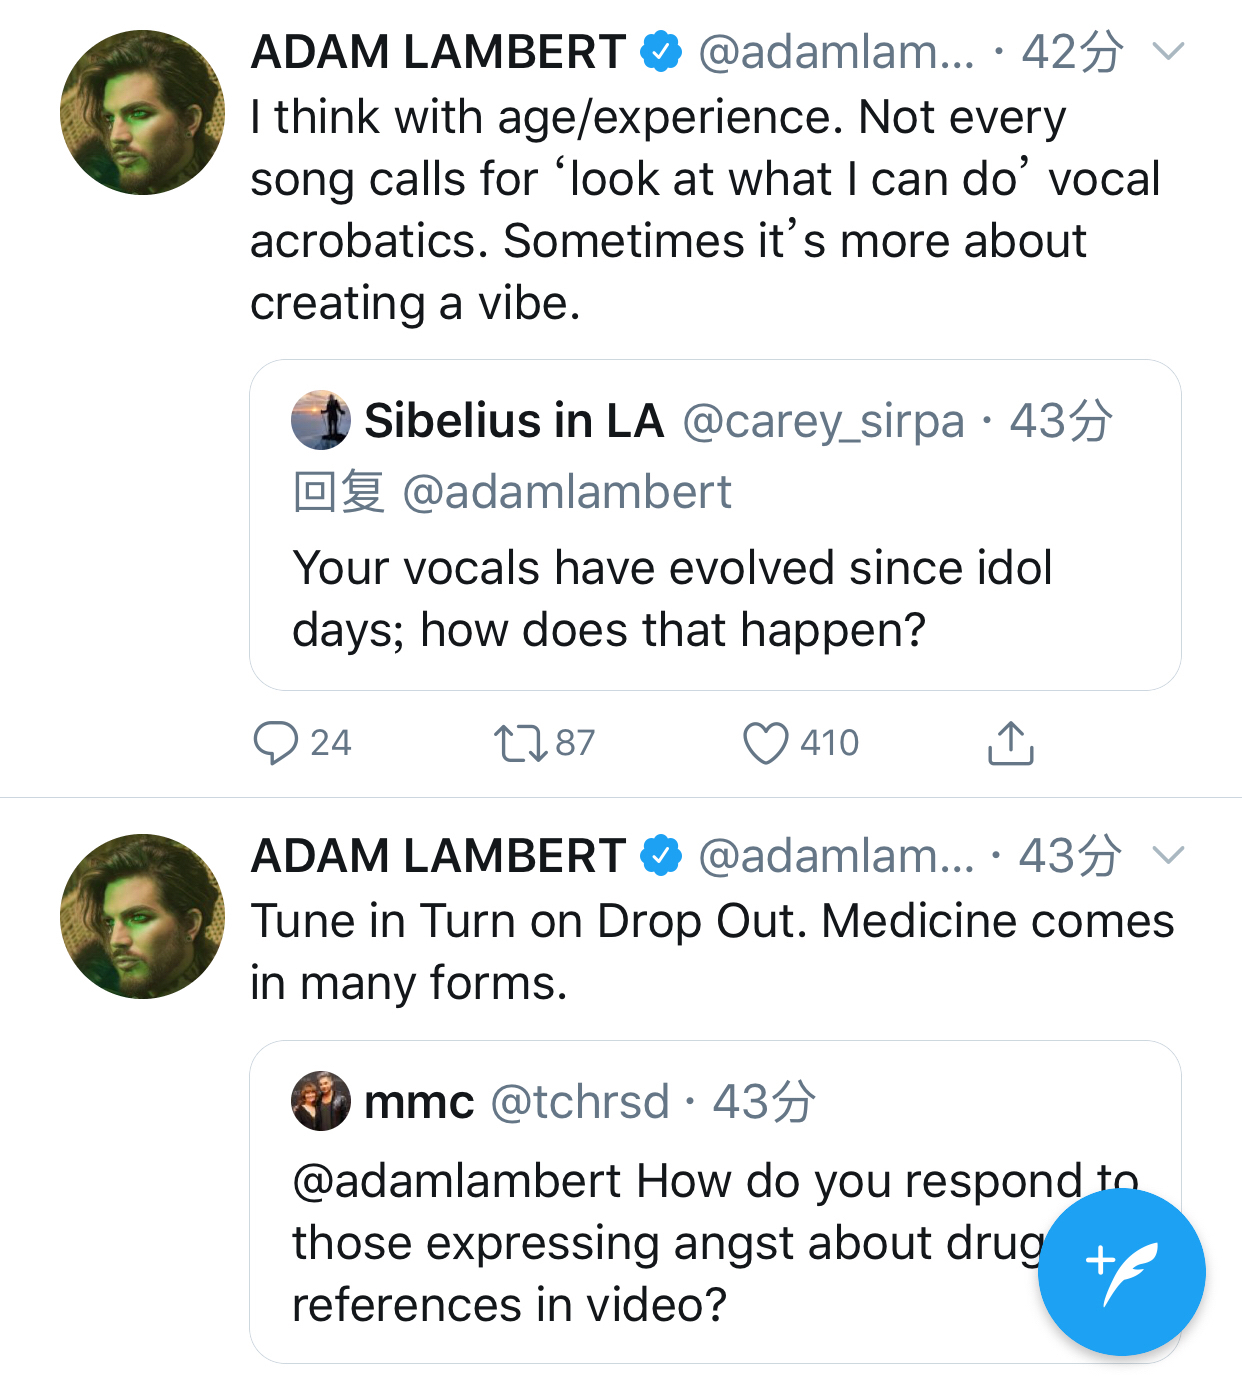Open the @tchrsd handle in quoted tweet
The width and height of the screenshot is (1242, 1388).
(580, 1102)
